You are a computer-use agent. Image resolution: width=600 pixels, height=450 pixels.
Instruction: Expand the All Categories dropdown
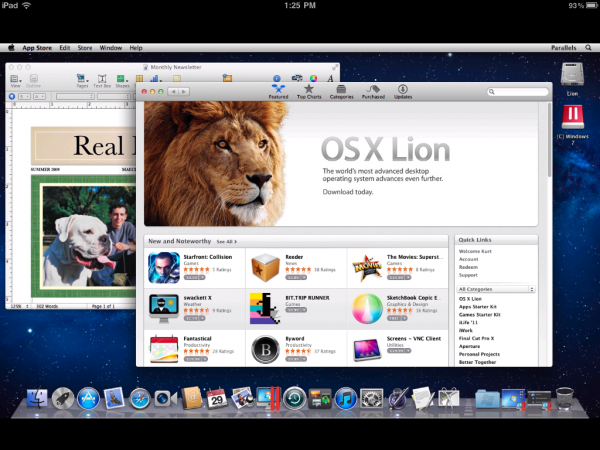pos(496,289)
